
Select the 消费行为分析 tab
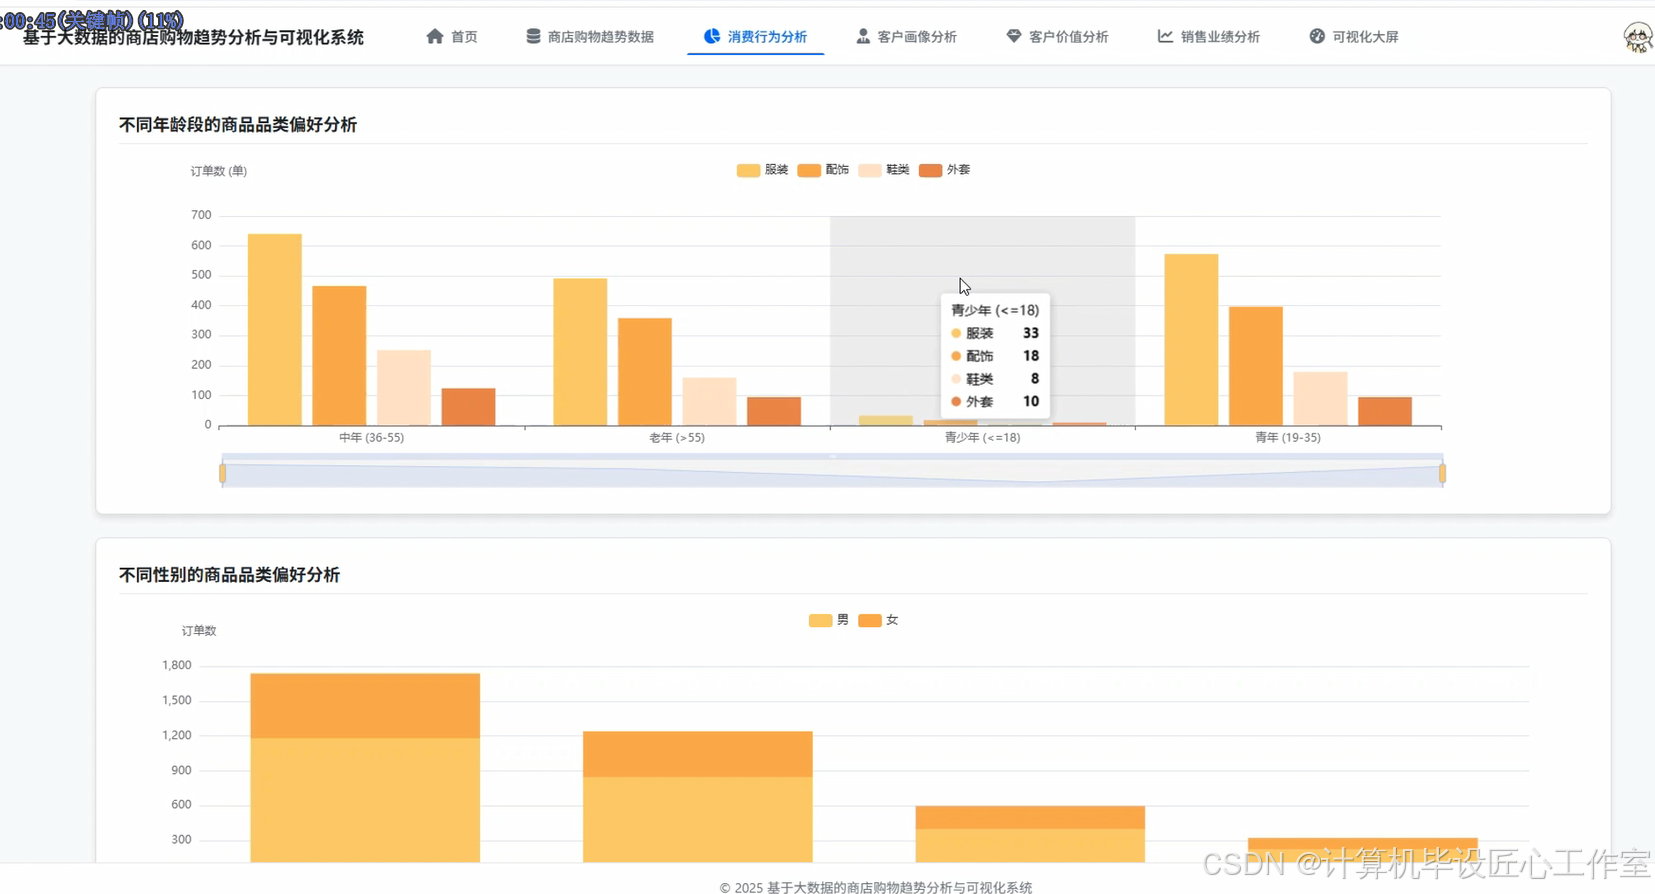pyautogui.click(x=756, y=36)
